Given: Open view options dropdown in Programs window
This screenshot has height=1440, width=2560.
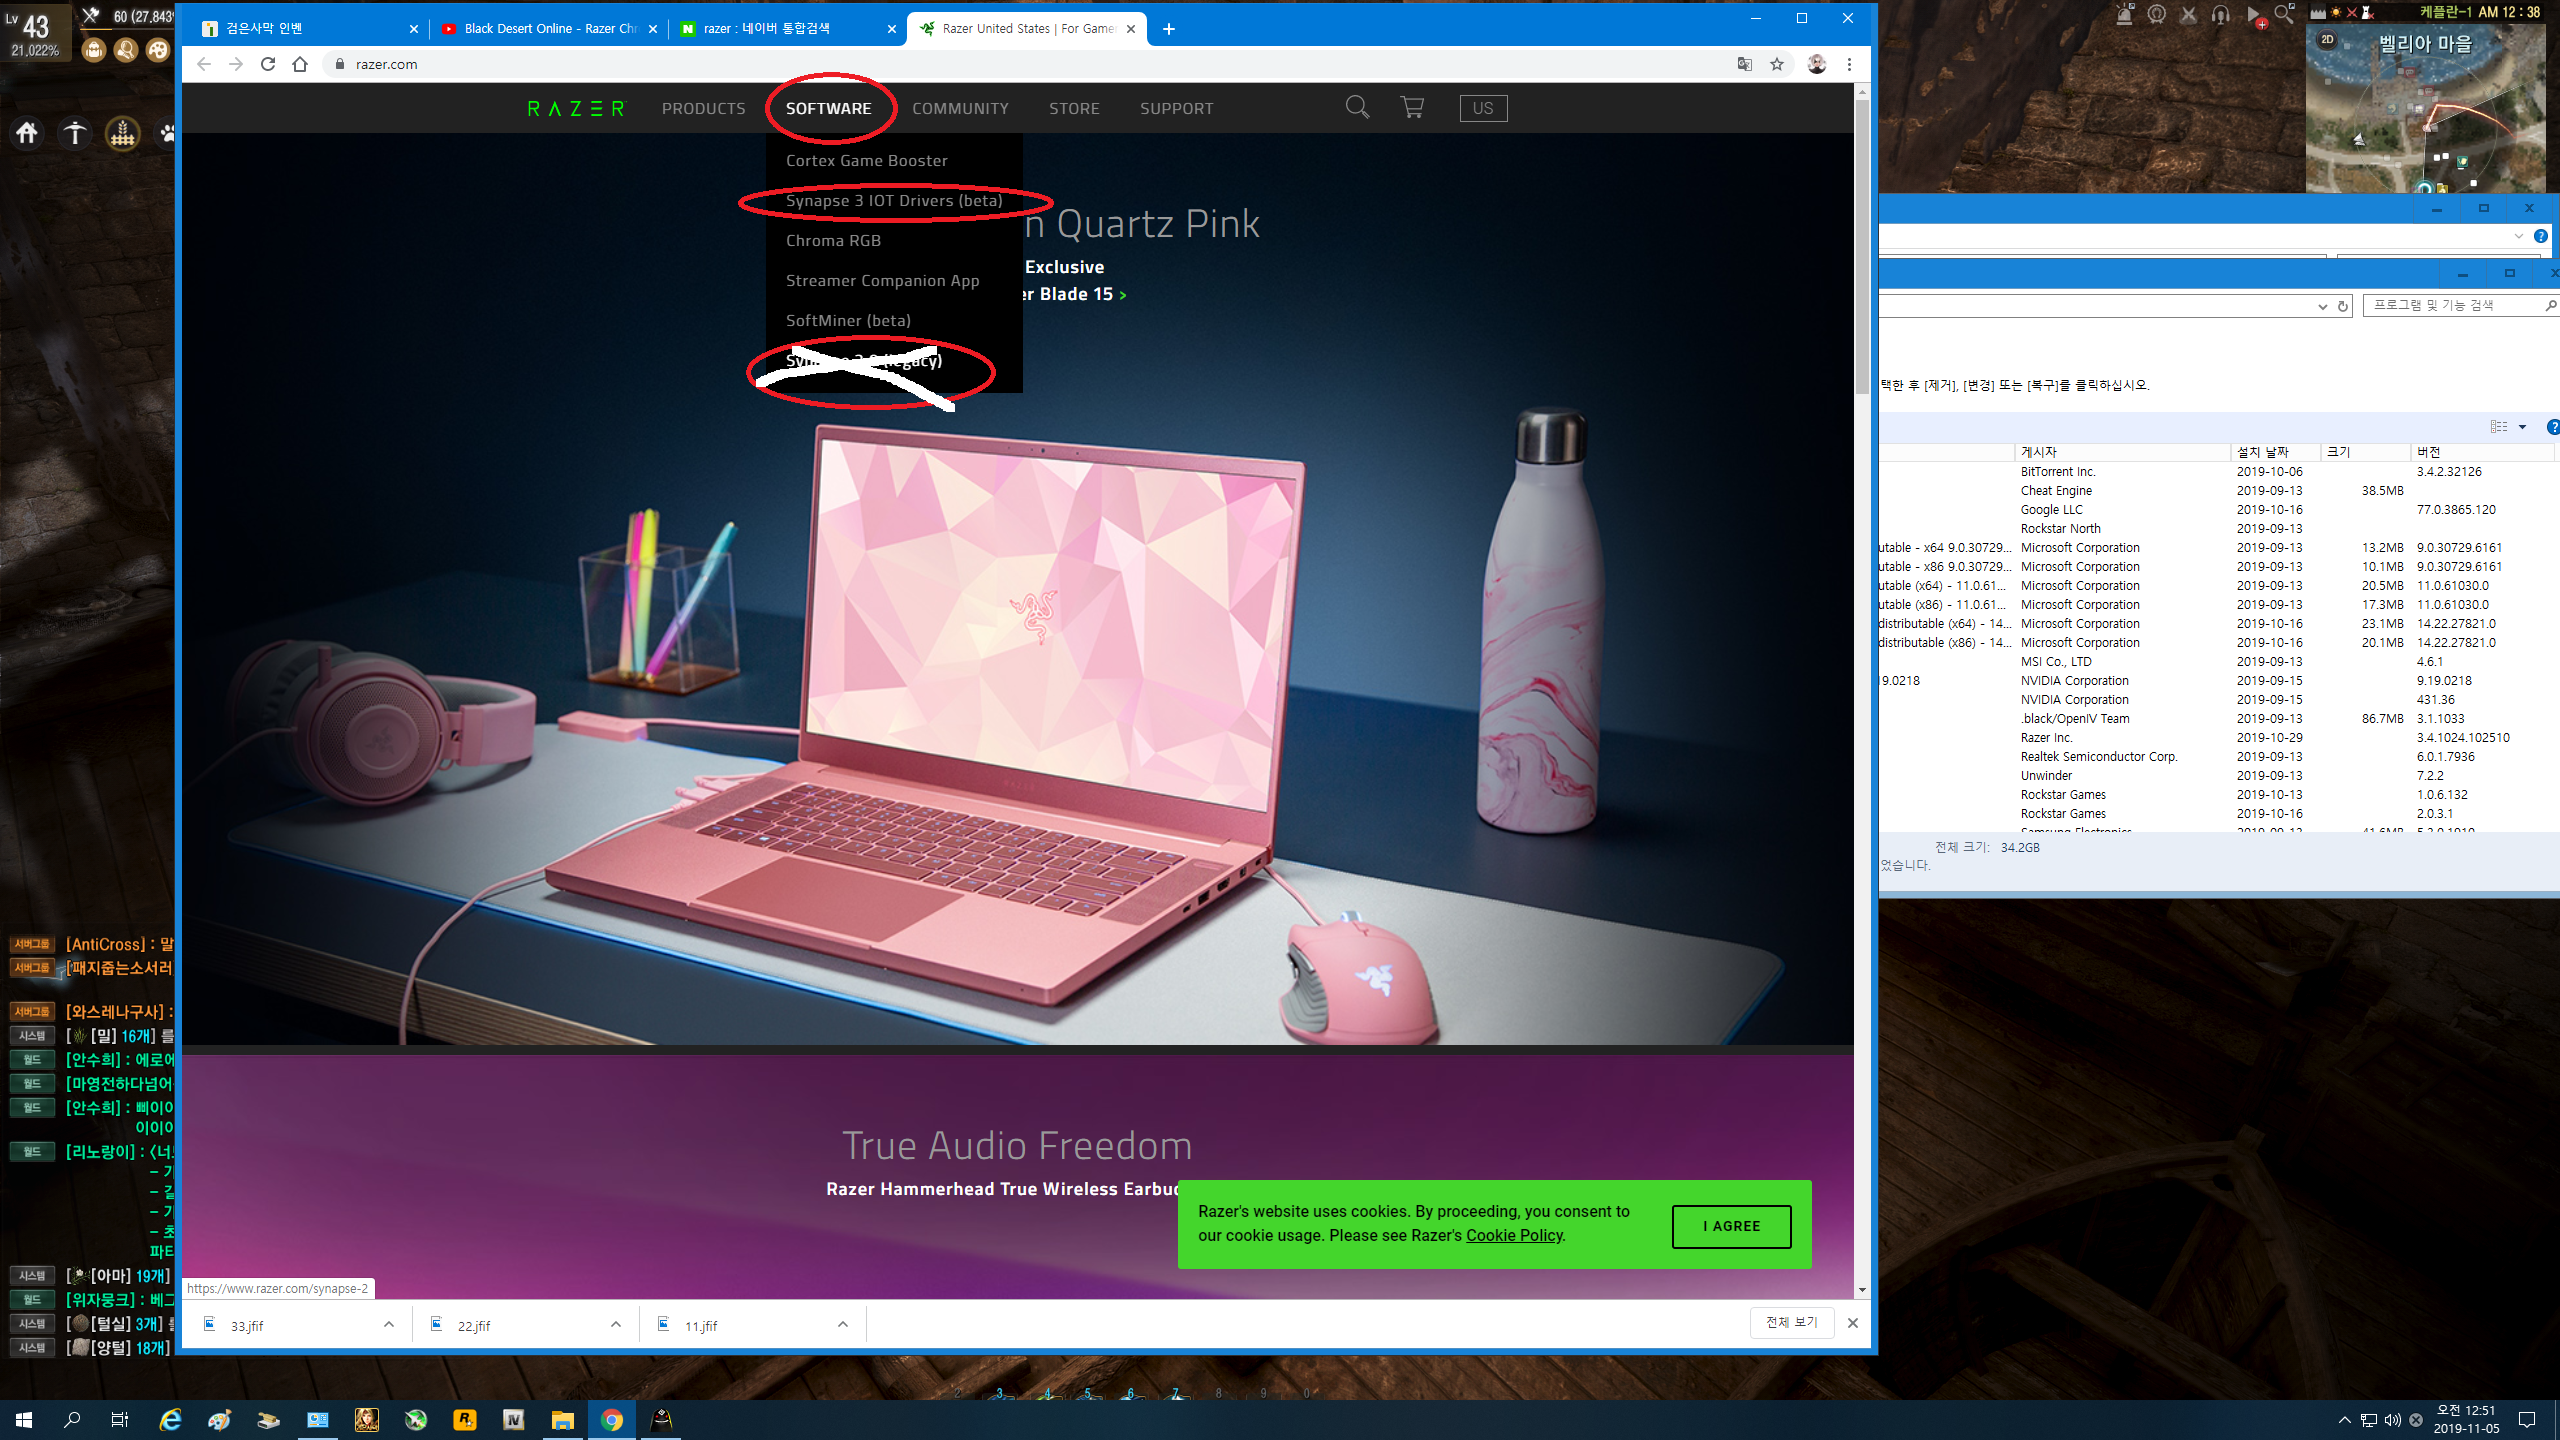Looking at the screenshot, I should pos(2522,427).
